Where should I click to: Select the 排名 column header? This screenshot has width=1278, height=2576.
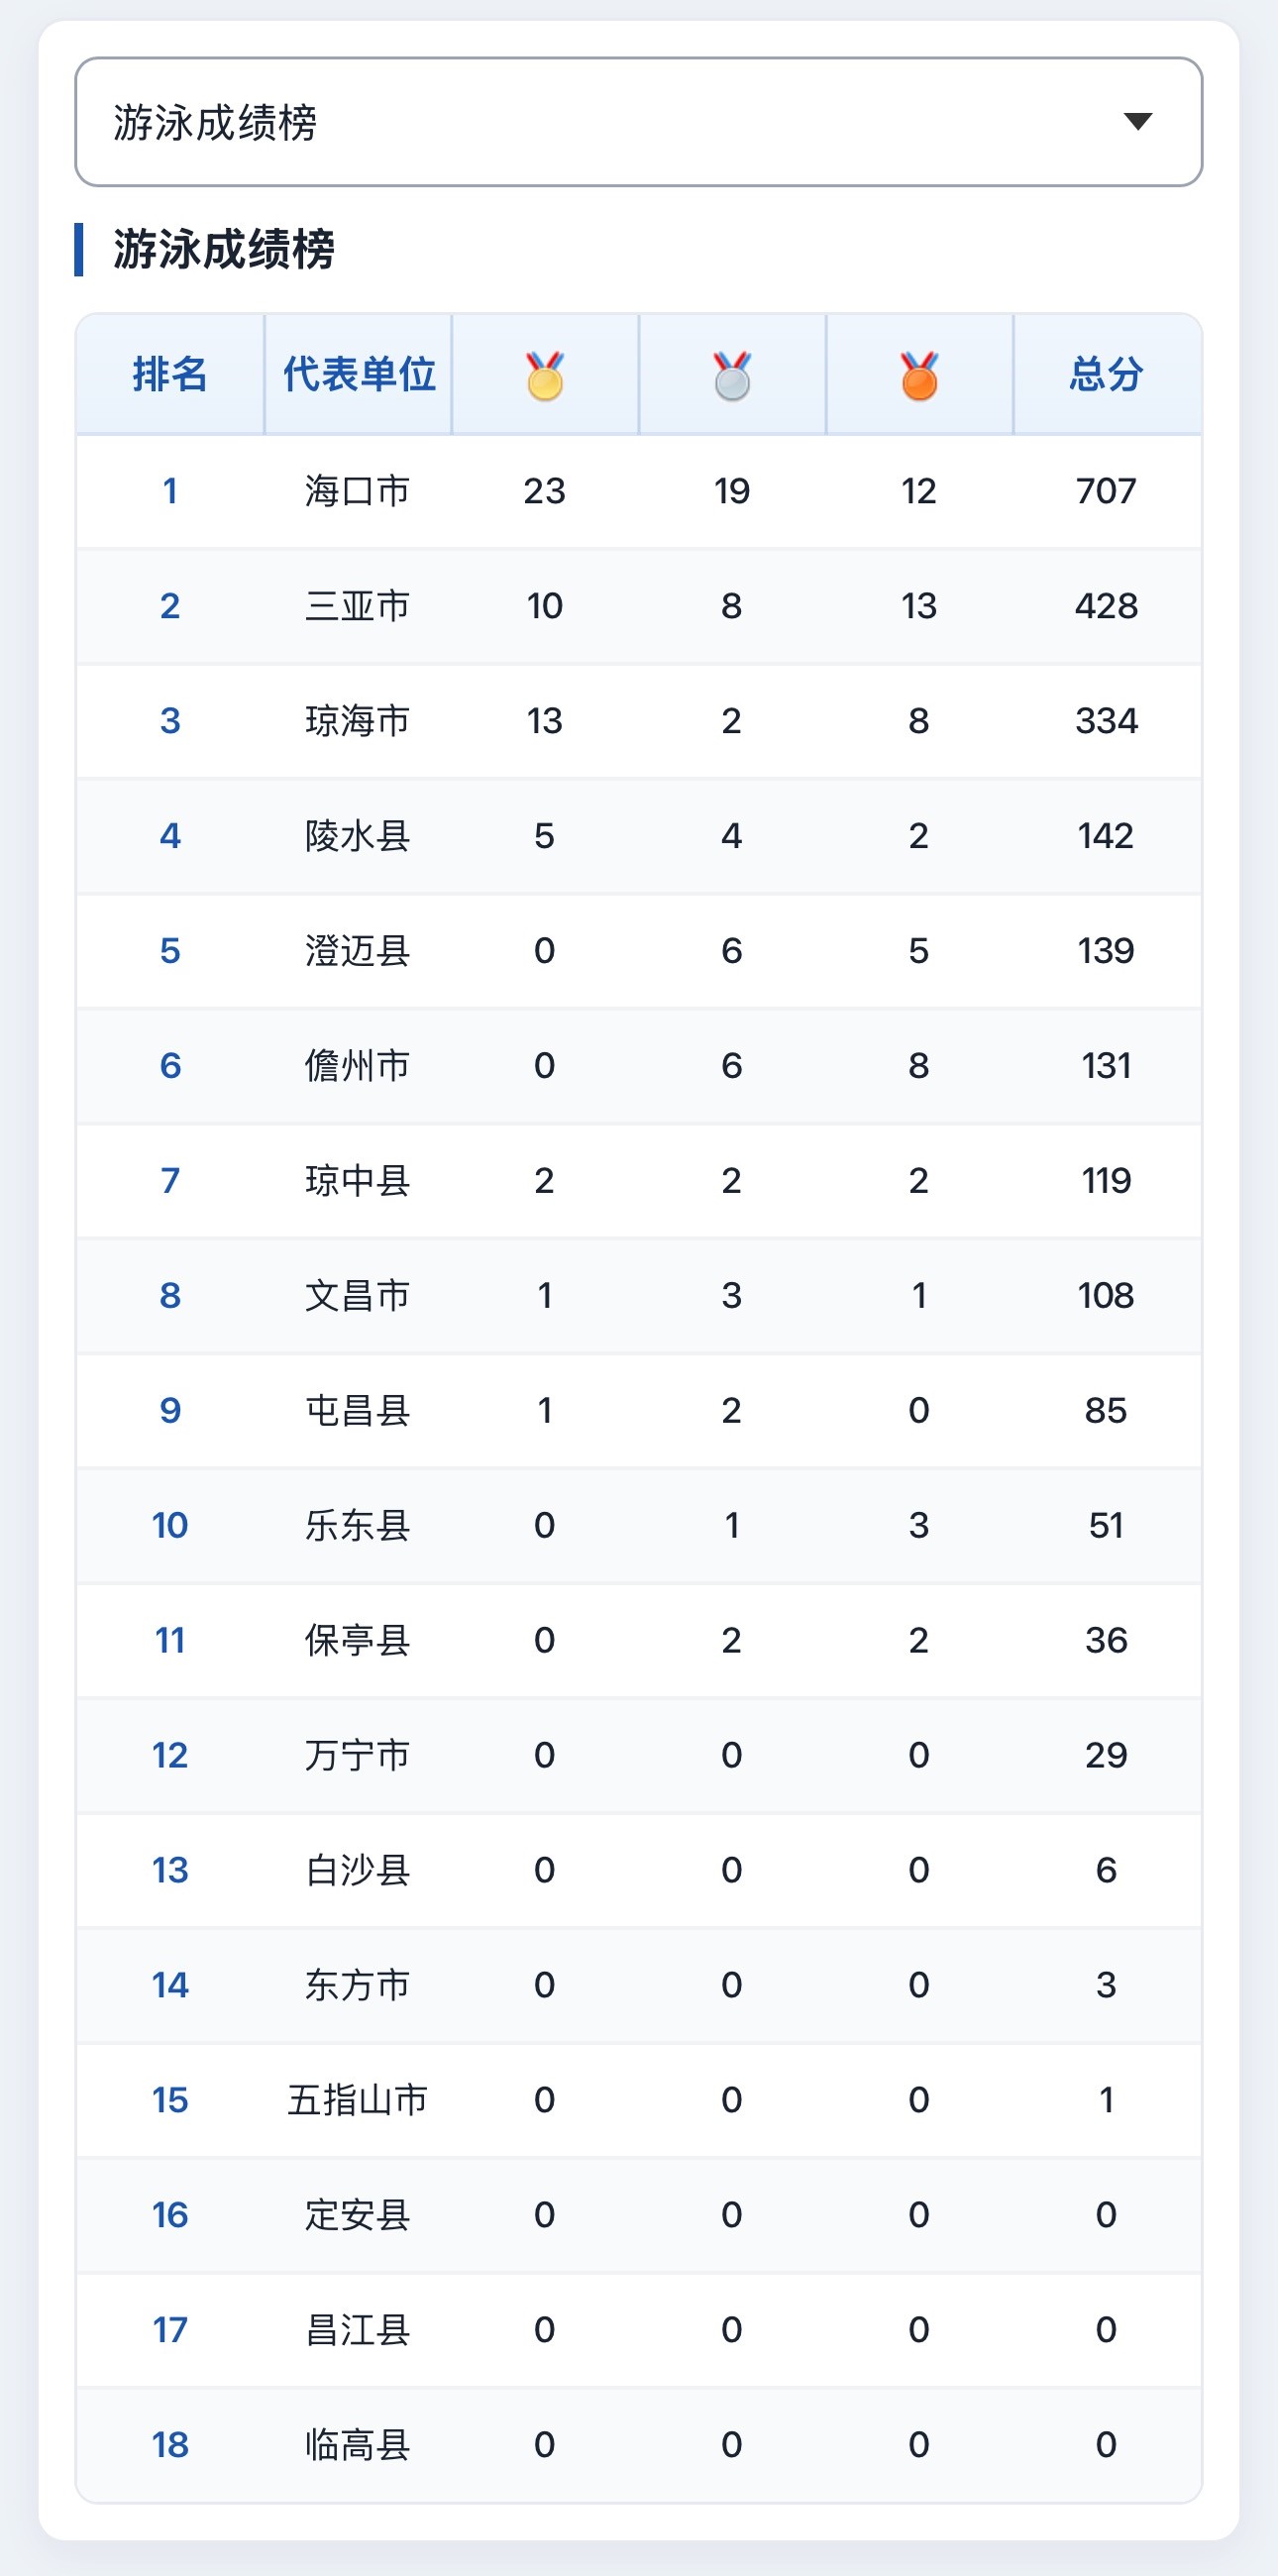coord(170,374)
